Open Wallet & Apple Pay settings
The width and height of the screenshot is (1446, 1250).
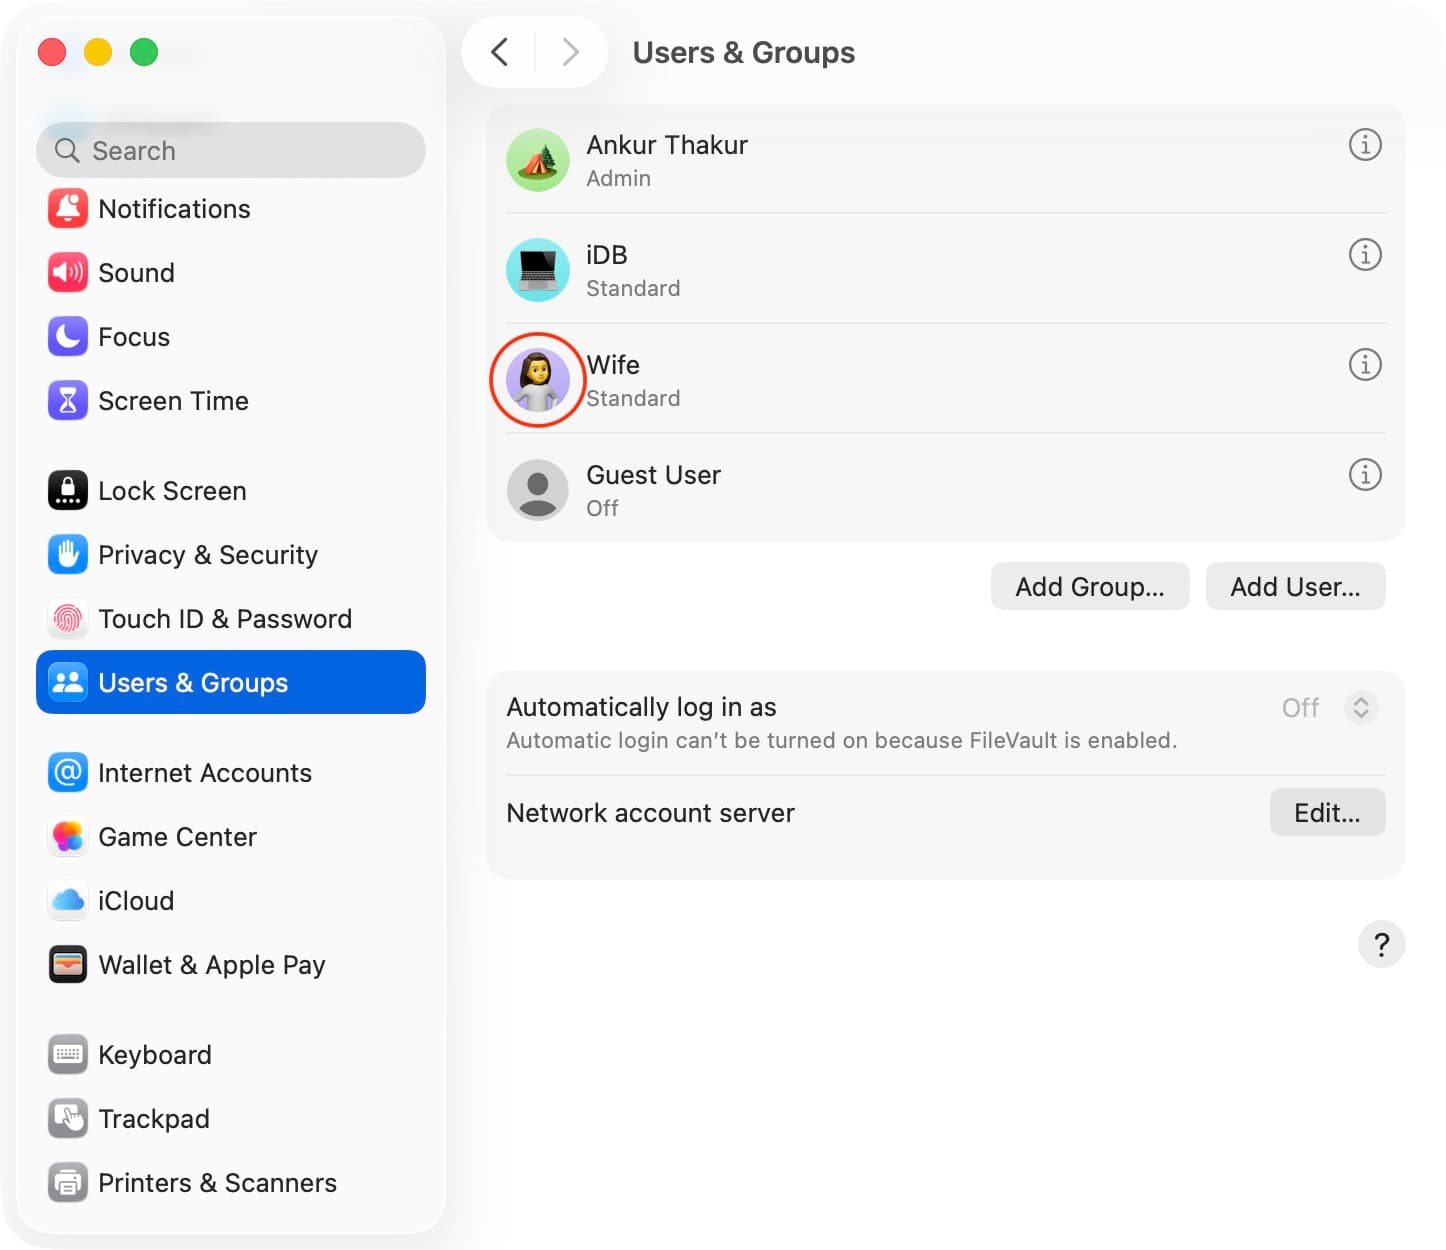pos(211,965)
